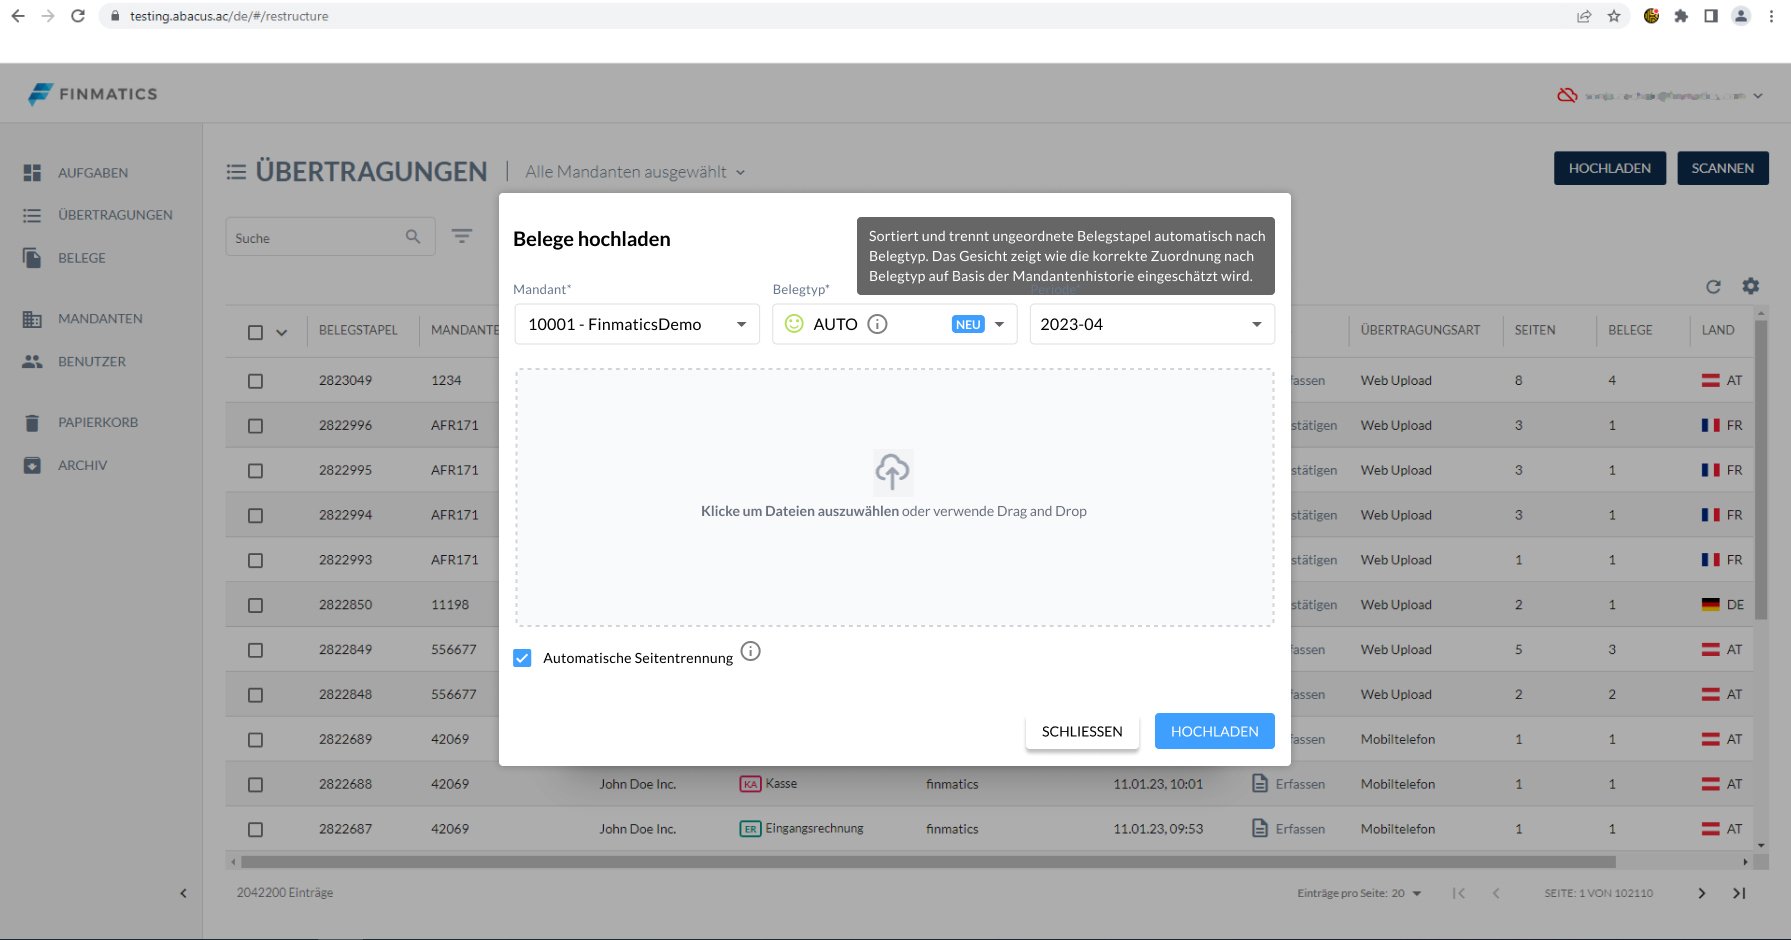Check the row 2822996 checkbox

[x=255, y=426]
